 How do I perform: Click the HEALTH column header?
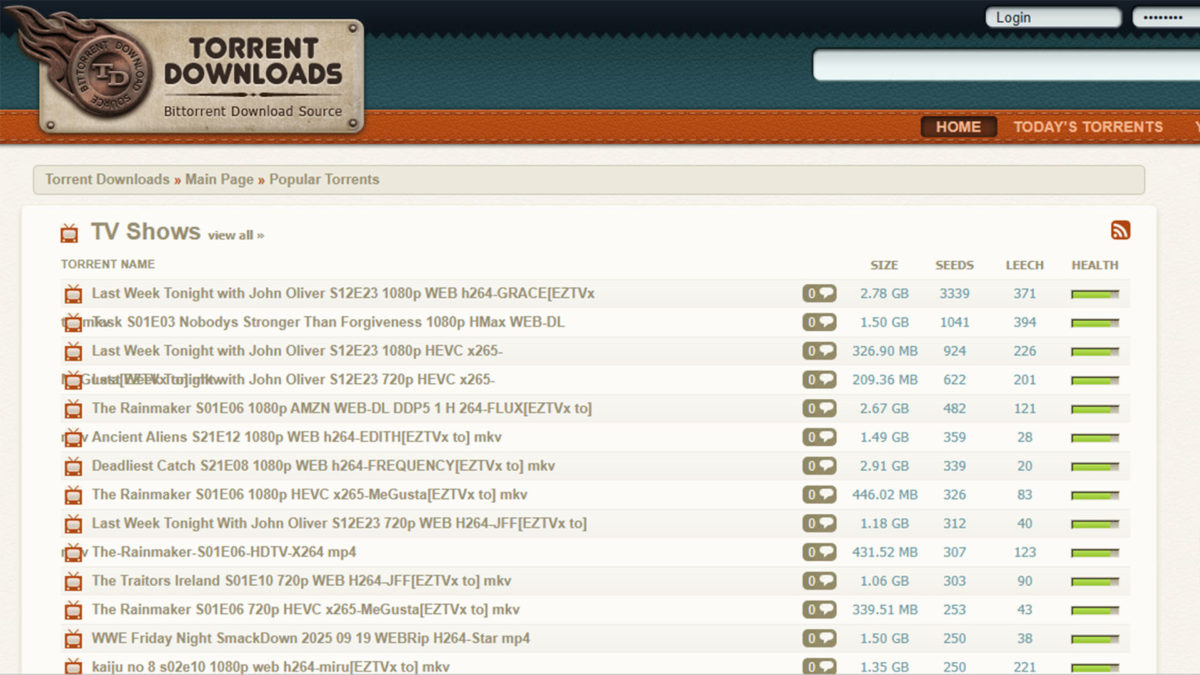pyautogui.click(x=1095, y=265)
